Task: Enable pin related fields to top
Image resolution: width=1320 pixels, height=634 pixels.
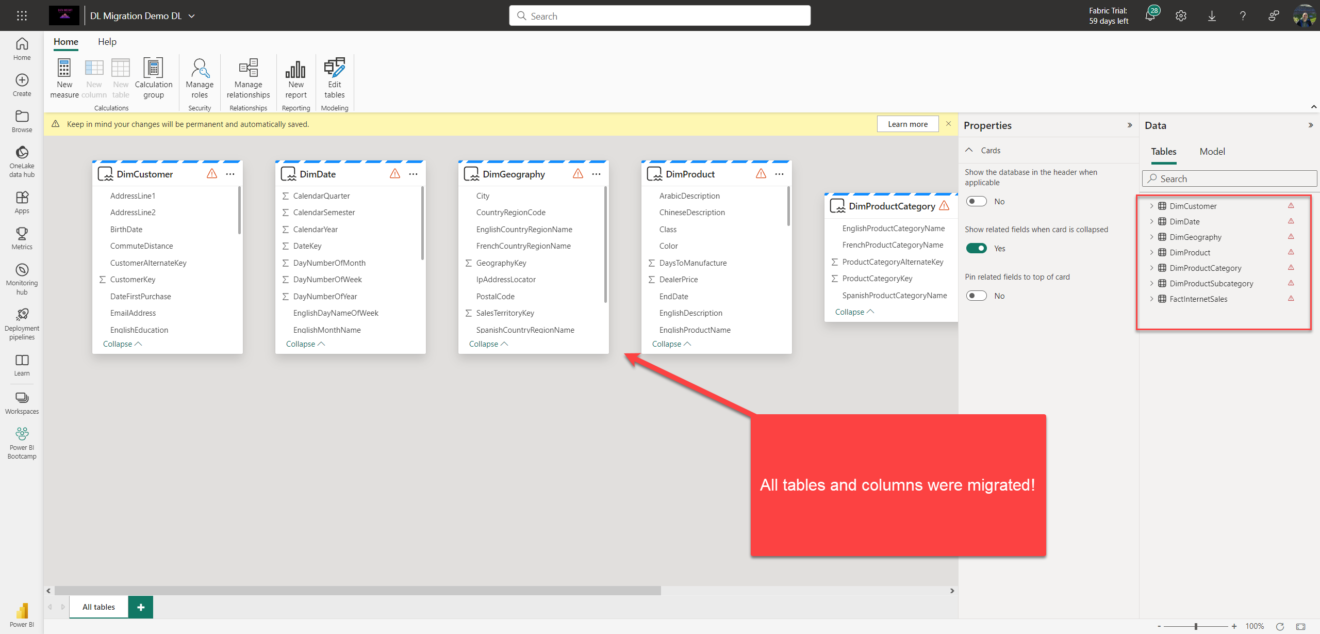Action: (x=976, y=295)
